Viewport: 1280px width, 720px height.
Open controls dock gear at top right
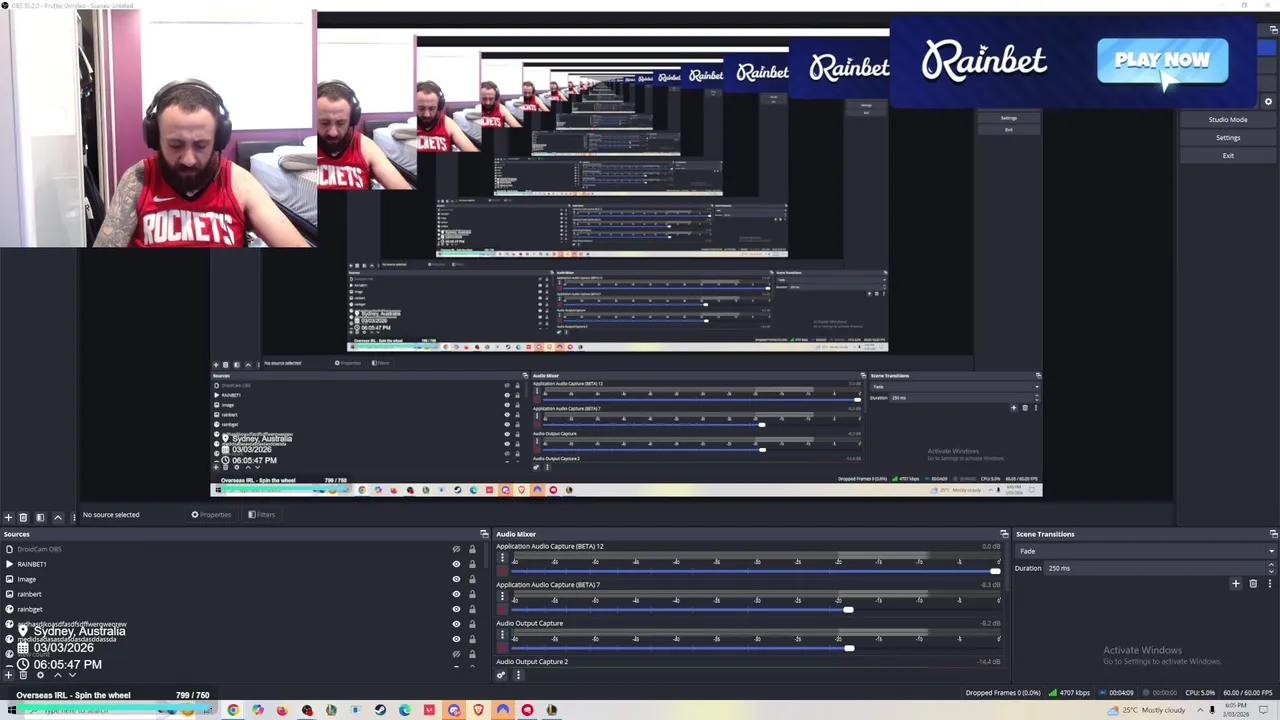pos(1268,102)
